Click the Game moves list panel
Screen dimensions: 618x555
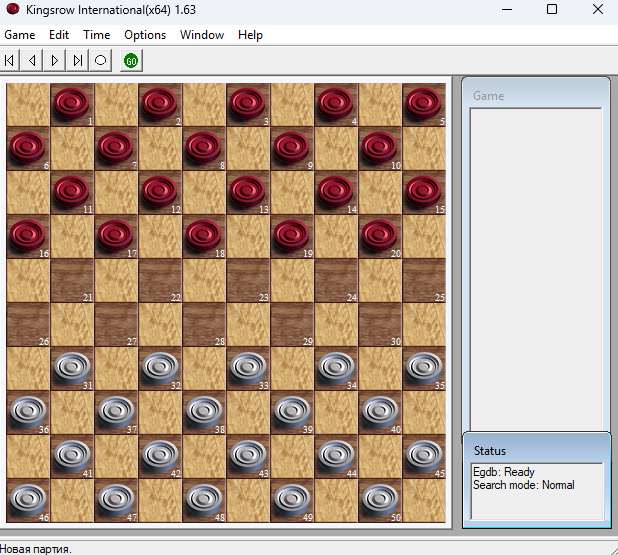click(535, 265)
